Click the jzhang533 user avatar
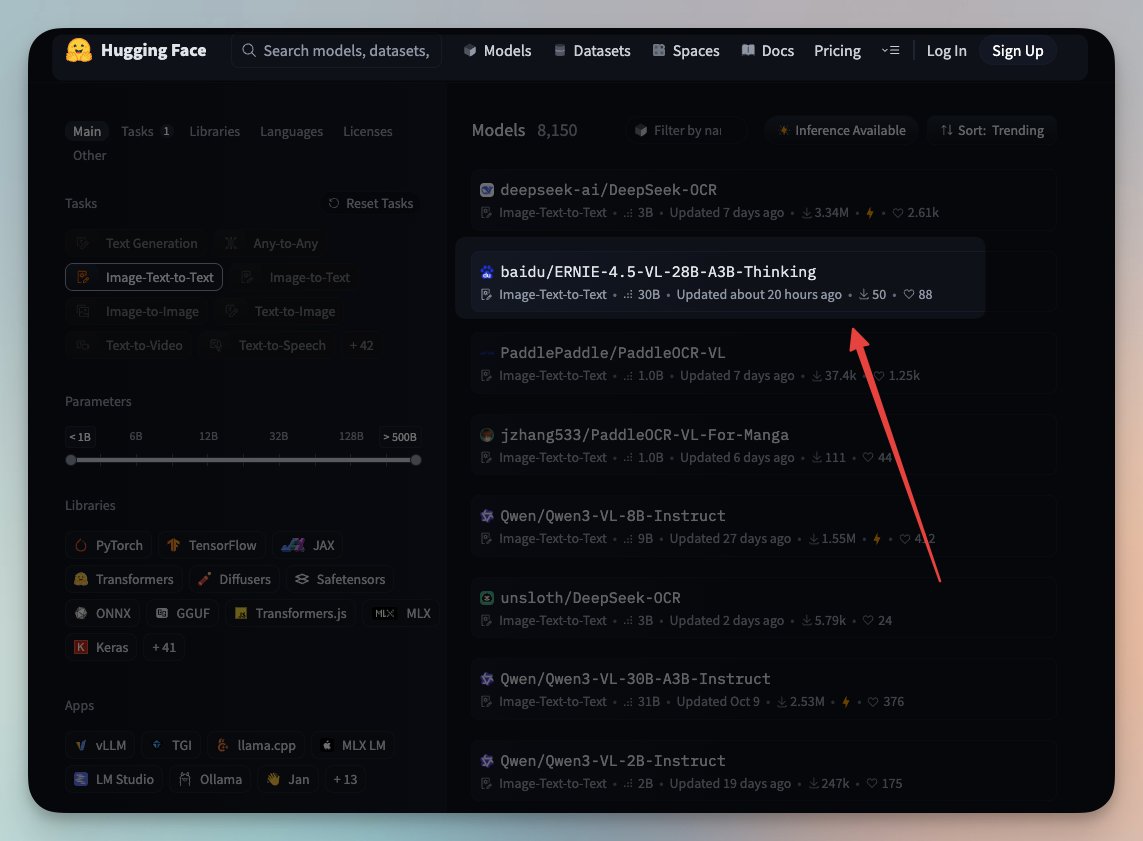 coord(487,435)
